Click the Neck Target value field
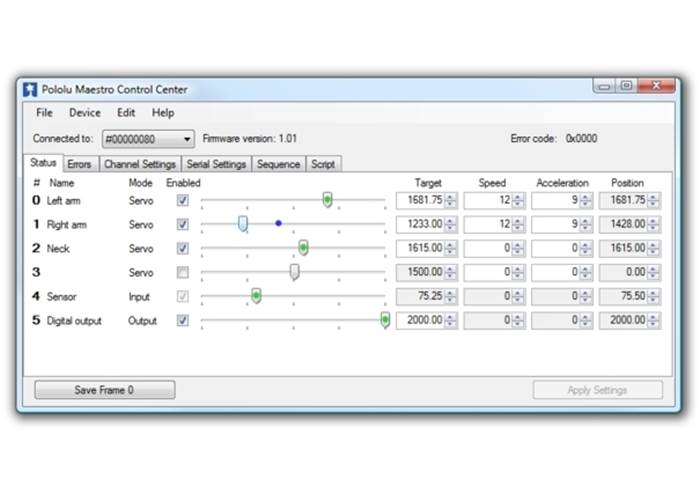Viewport: 700px width, 500px height. coord(420,248)
